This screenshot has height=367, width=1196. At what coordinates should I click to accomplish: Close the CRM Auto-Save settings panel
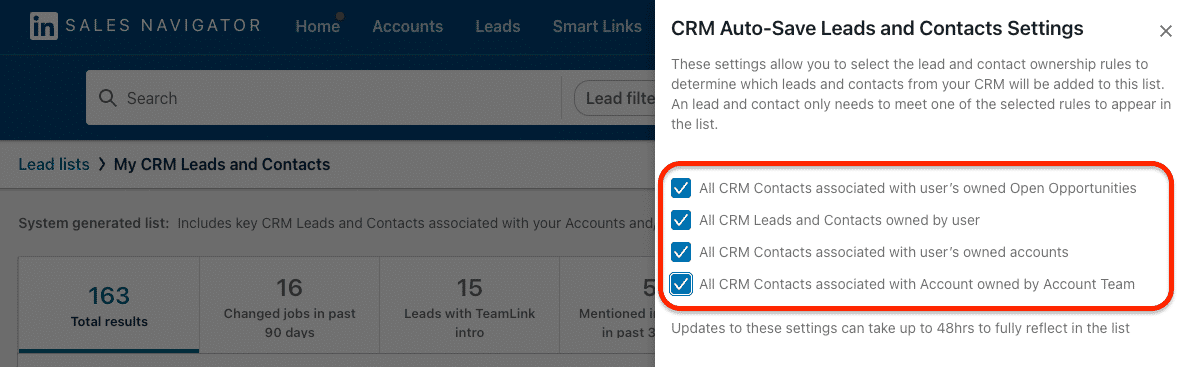point(1165,31)
